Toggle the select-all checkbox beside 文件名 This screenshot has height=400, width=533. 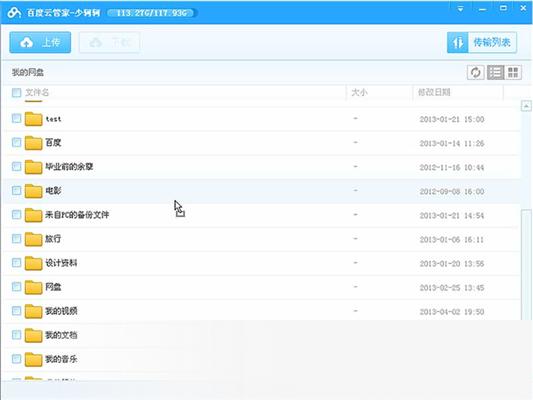point(16,92)
